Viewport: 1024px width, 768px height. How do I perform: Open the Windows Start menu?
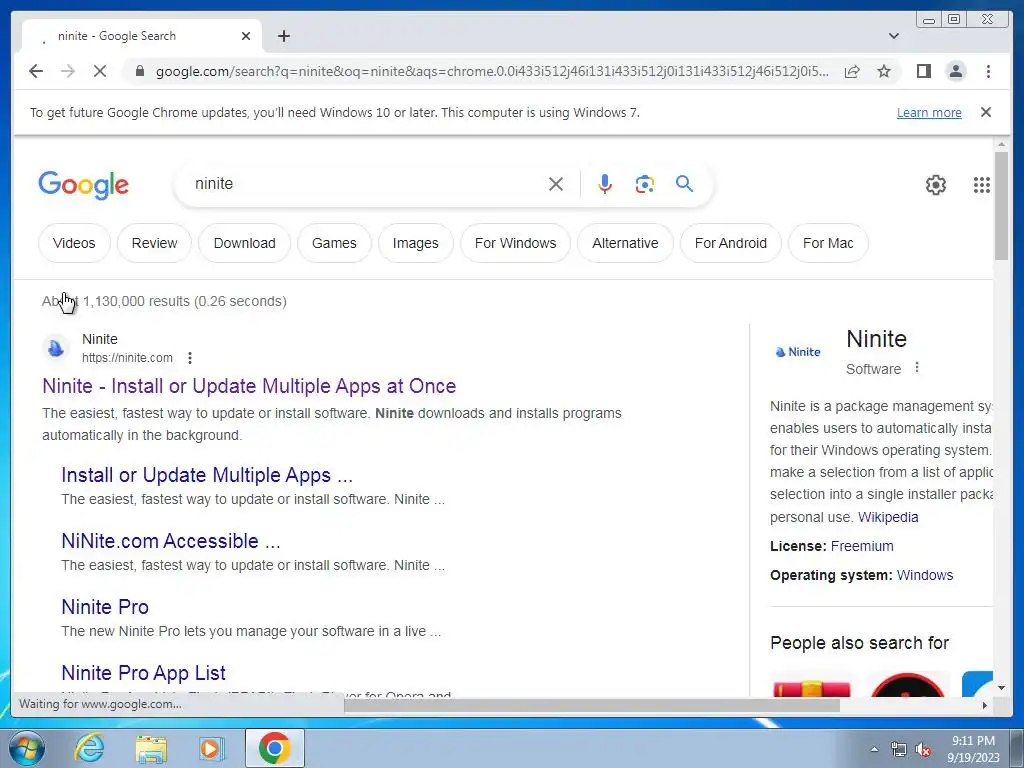coord(27,748)
